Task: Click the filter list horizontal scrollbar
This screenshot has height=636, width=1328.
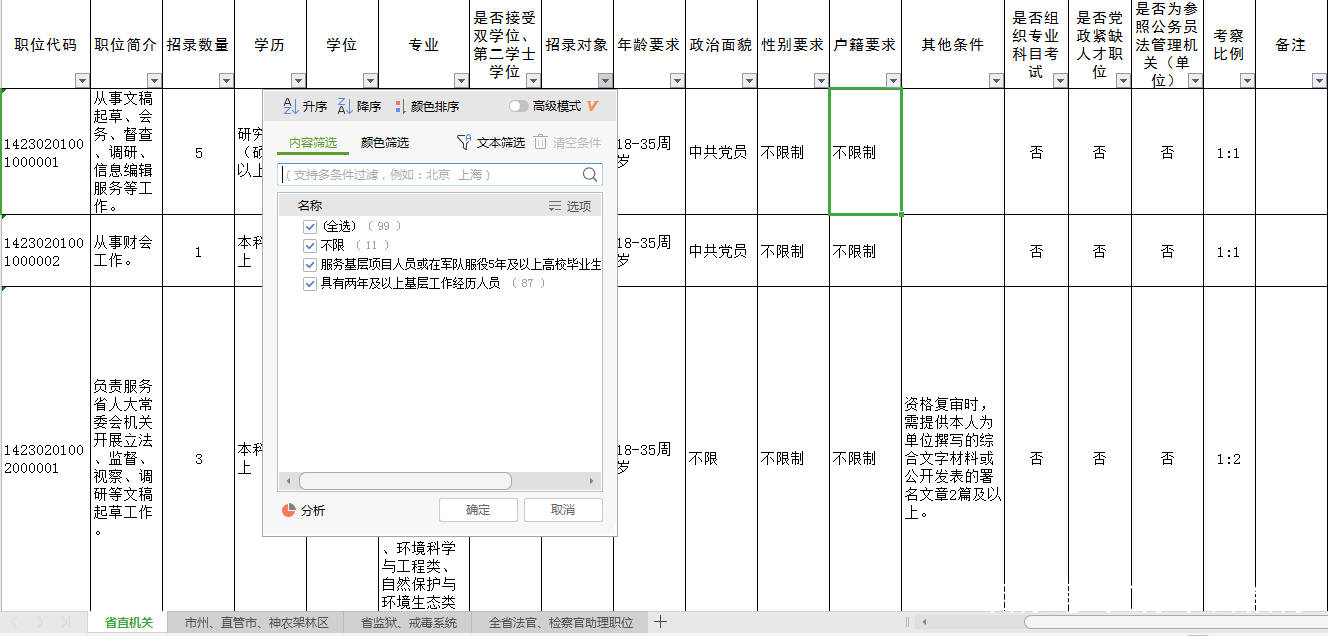Action: (x=405, y=481)
